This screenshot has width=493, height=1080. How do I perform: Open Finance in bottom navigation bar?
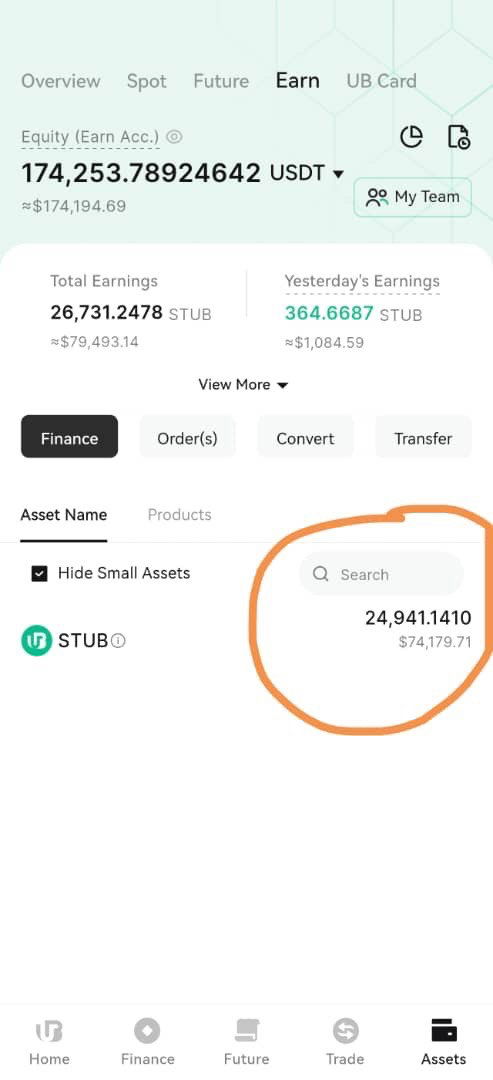click(x=147, y=1042)
